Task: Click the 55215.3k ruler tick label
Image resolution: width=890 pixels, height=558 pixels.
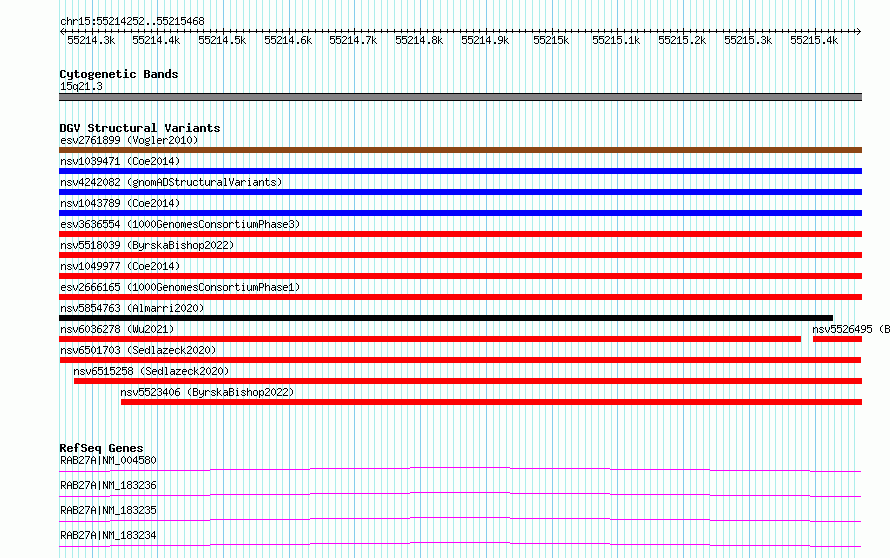Action: (748, 40)
